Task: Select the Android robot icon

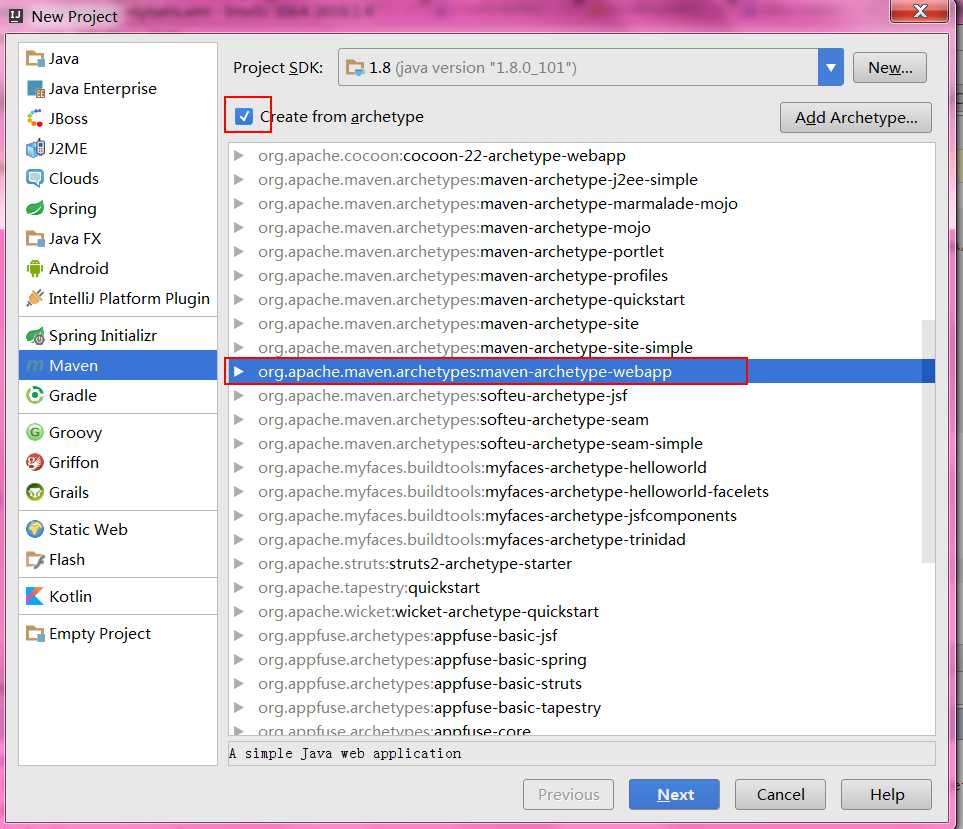Action: pos(35,268)
